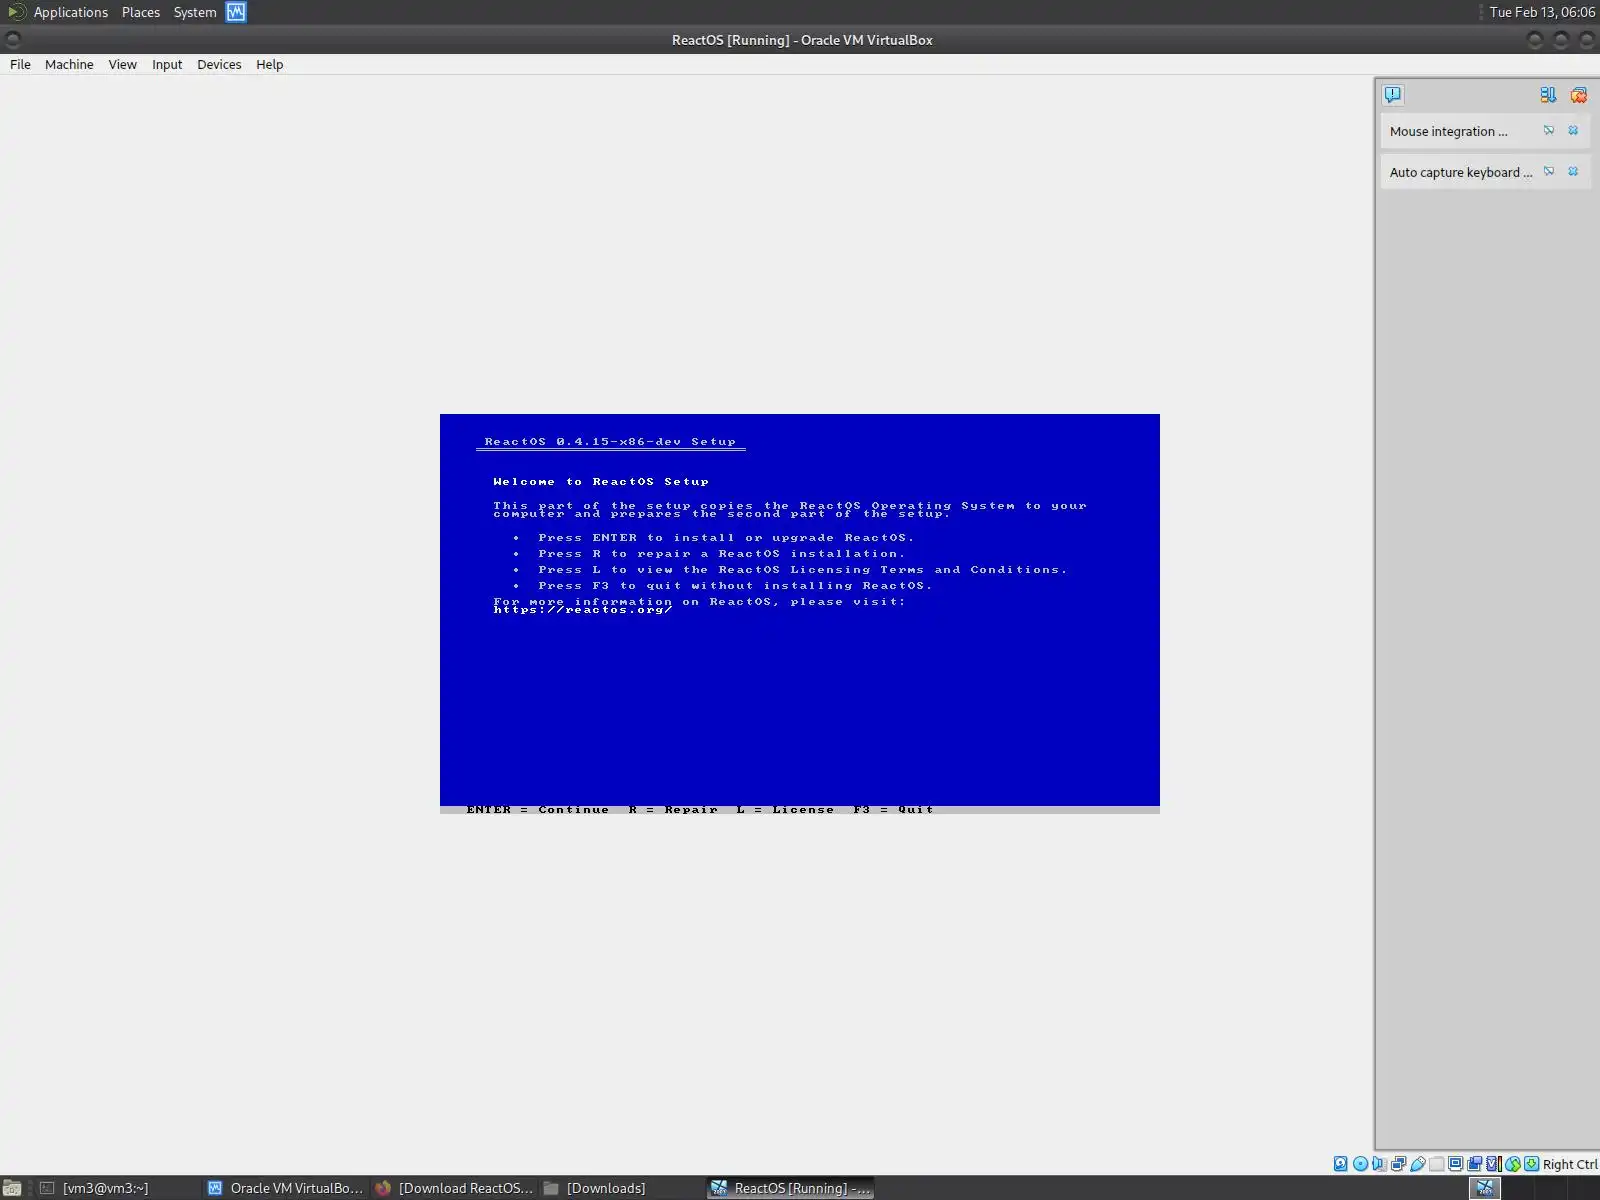Image resolution: width=1600 pixels, height=1200 pixels.
Task: Click the F3 = Quit status text
Action: 893,809
